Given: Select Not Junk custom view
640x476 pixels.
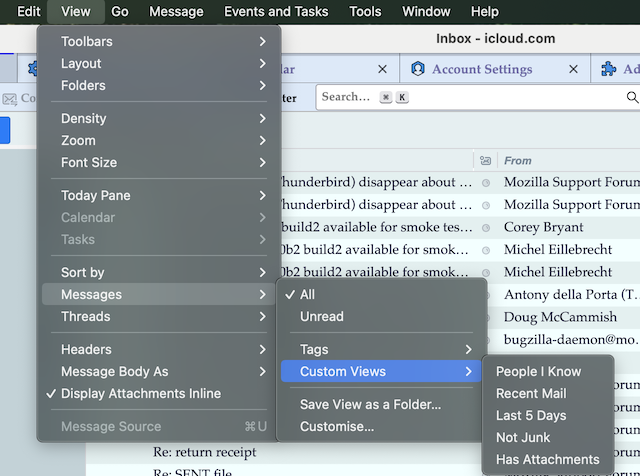Looking at the screenshot, I should [x=548, y=438].
